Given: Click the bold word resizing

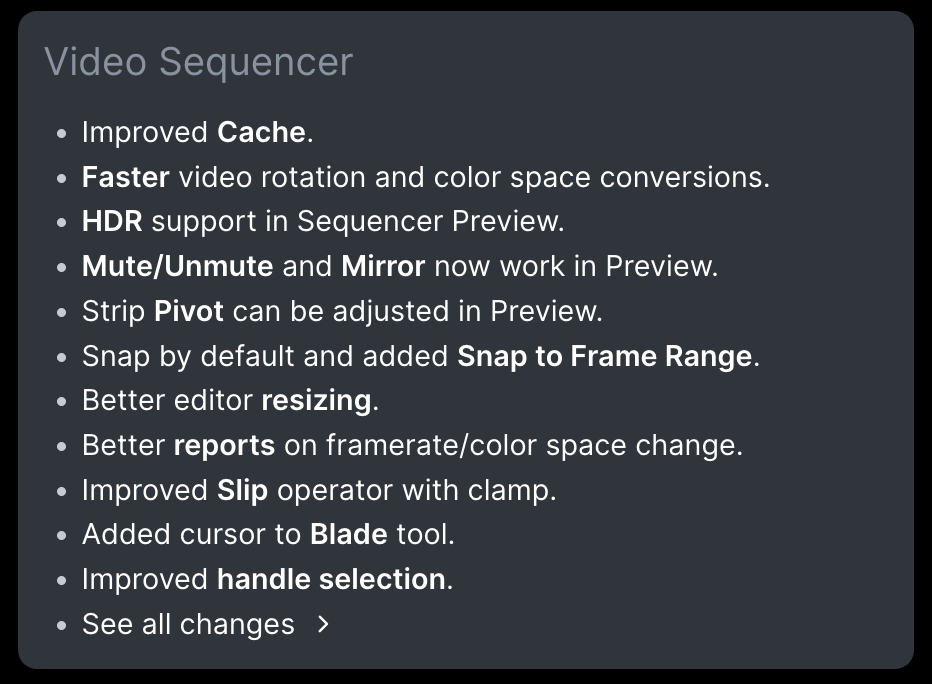Looking at the screenshot, I should [316, 400].
